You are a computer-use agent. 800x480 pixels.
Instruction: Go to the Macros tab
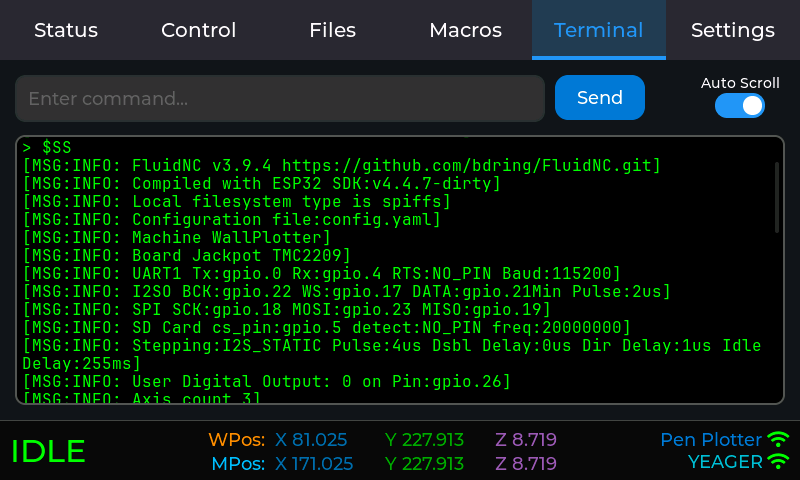(x=465, y=30)
